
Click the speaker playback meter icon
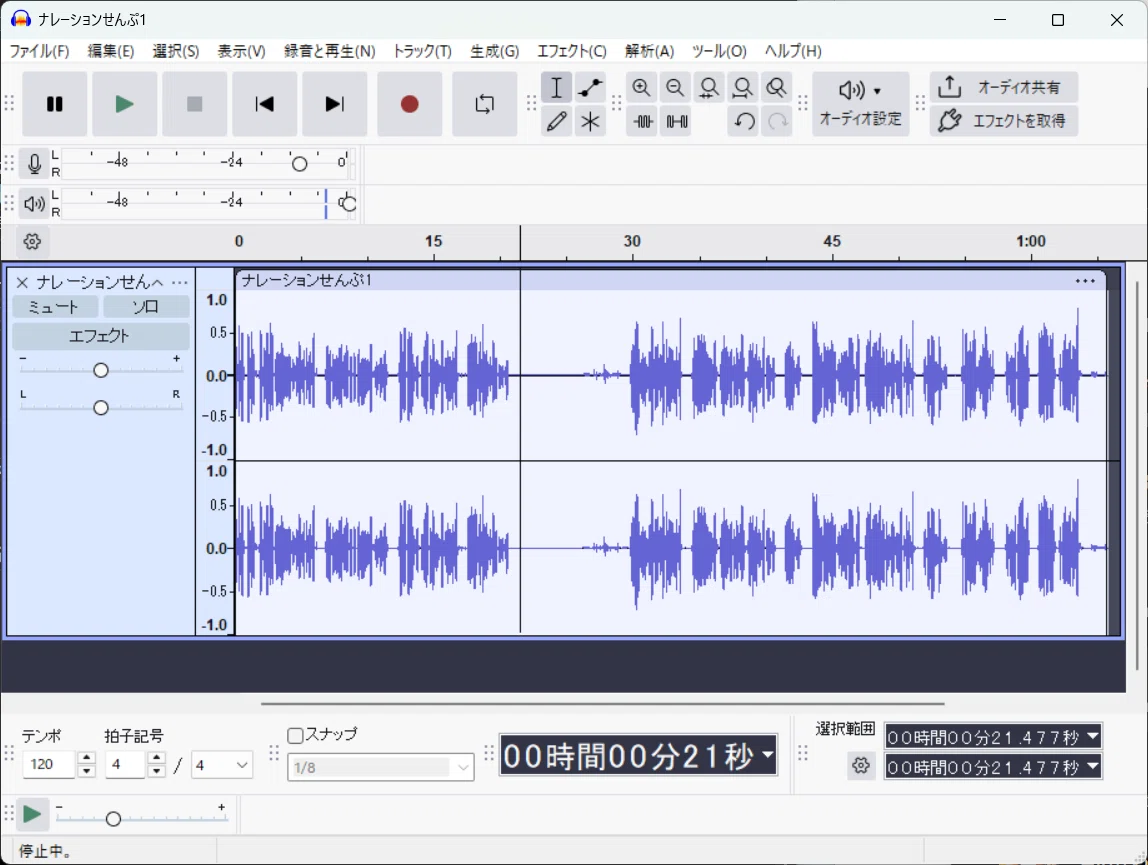pyautogui.click(x=34, y=203)
